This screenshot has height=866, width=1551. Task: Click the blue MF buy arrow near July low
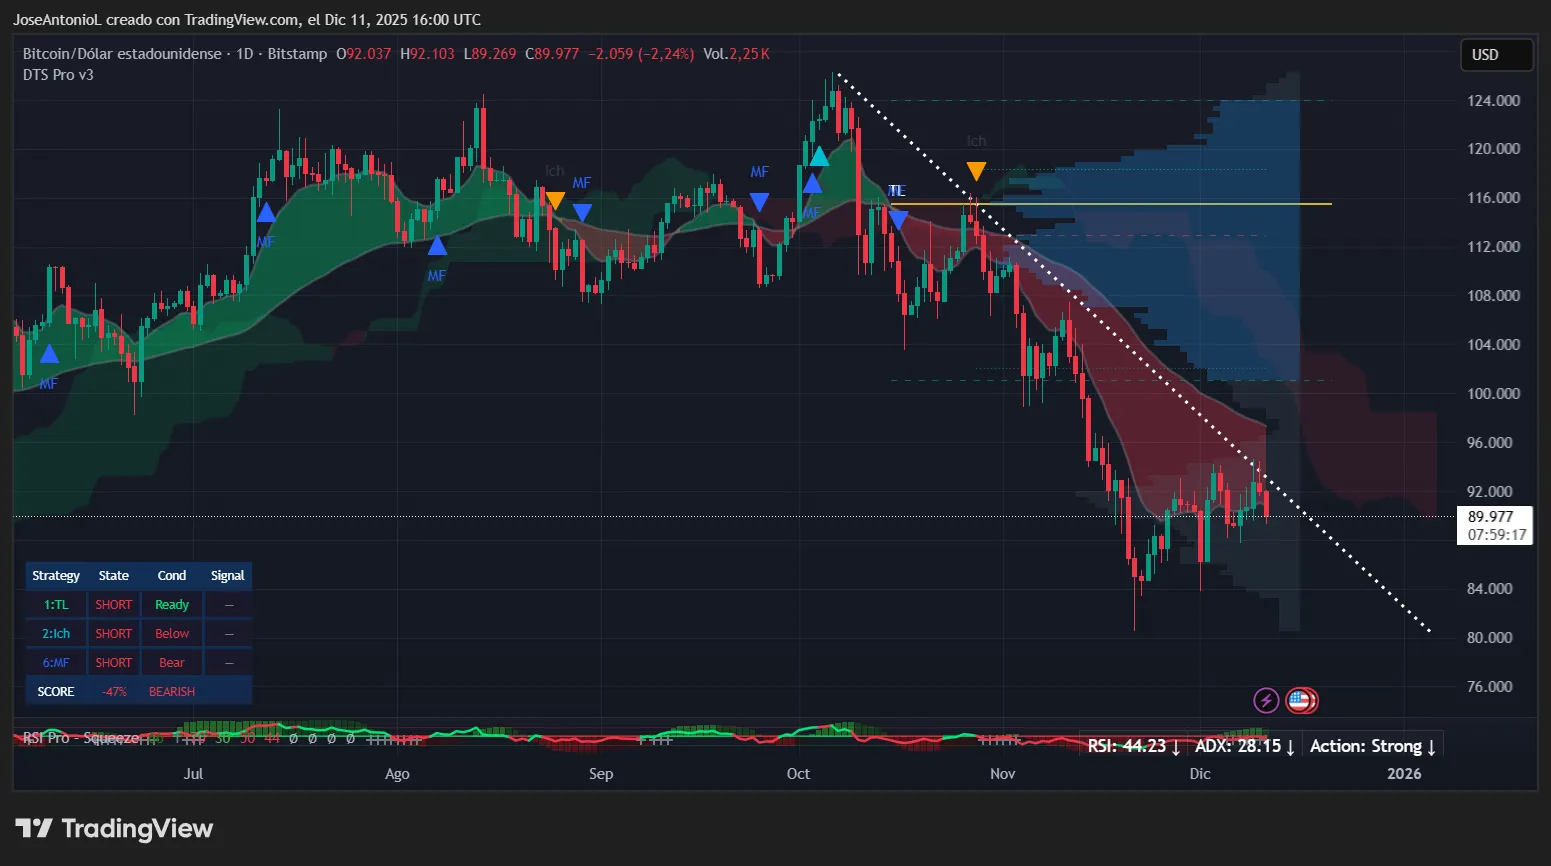[47, 355]
